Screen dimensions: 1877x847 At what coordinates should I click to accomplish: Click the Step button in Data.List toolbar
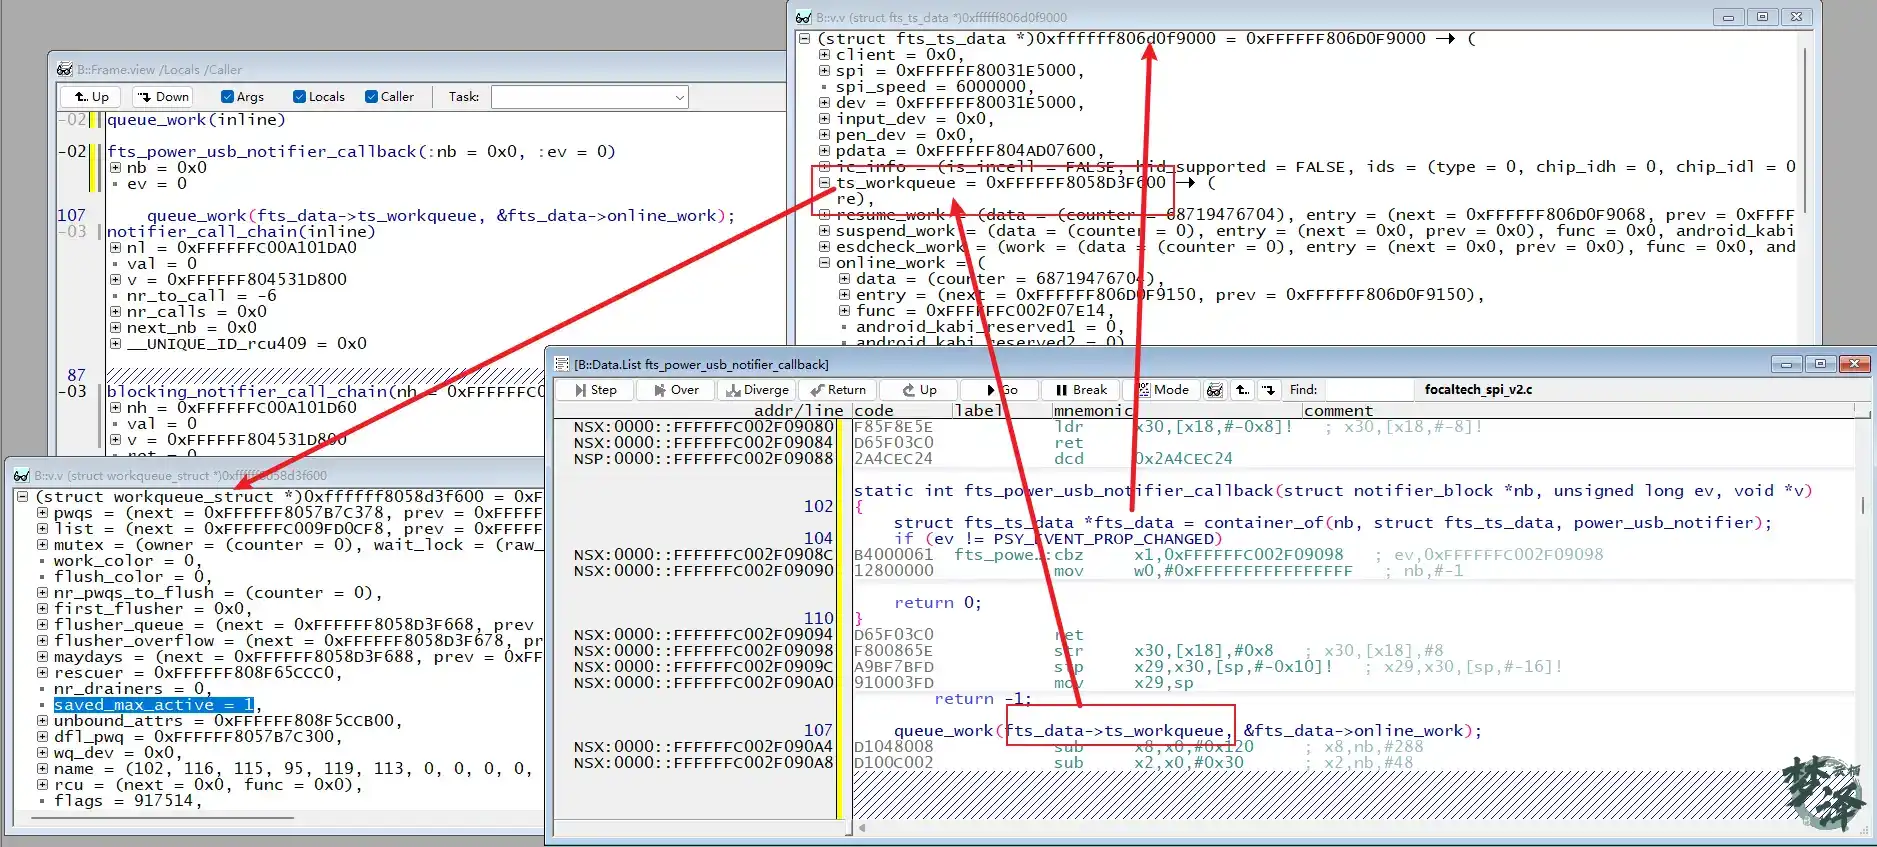(x=595, y=390)
